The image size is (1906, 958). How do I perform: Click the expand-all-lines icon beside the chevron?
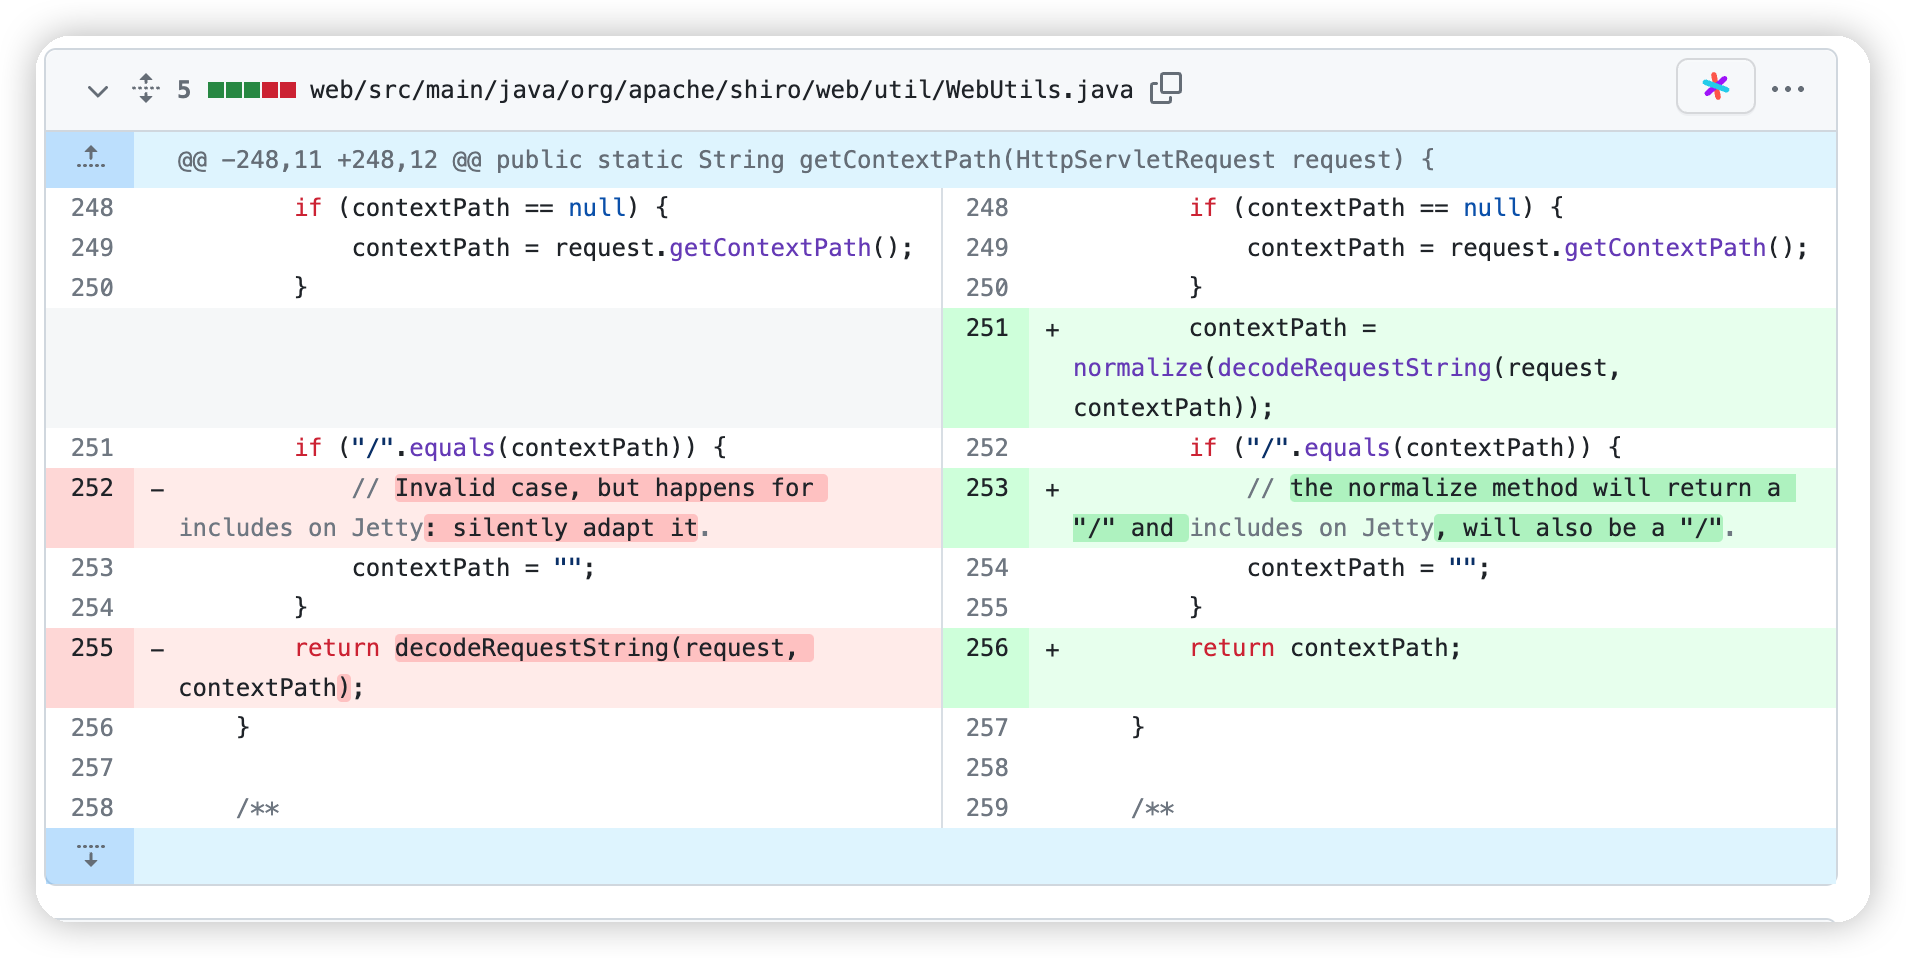146,89
